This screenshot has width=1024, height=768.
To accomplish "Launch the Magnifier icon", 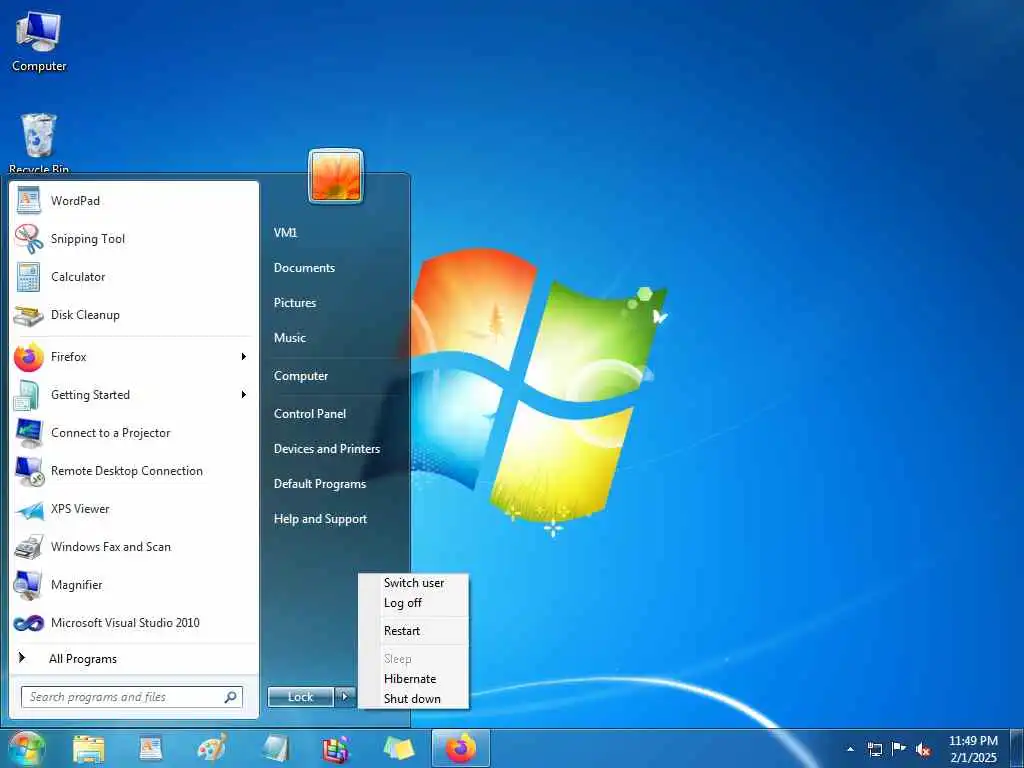I will [28, 585].
